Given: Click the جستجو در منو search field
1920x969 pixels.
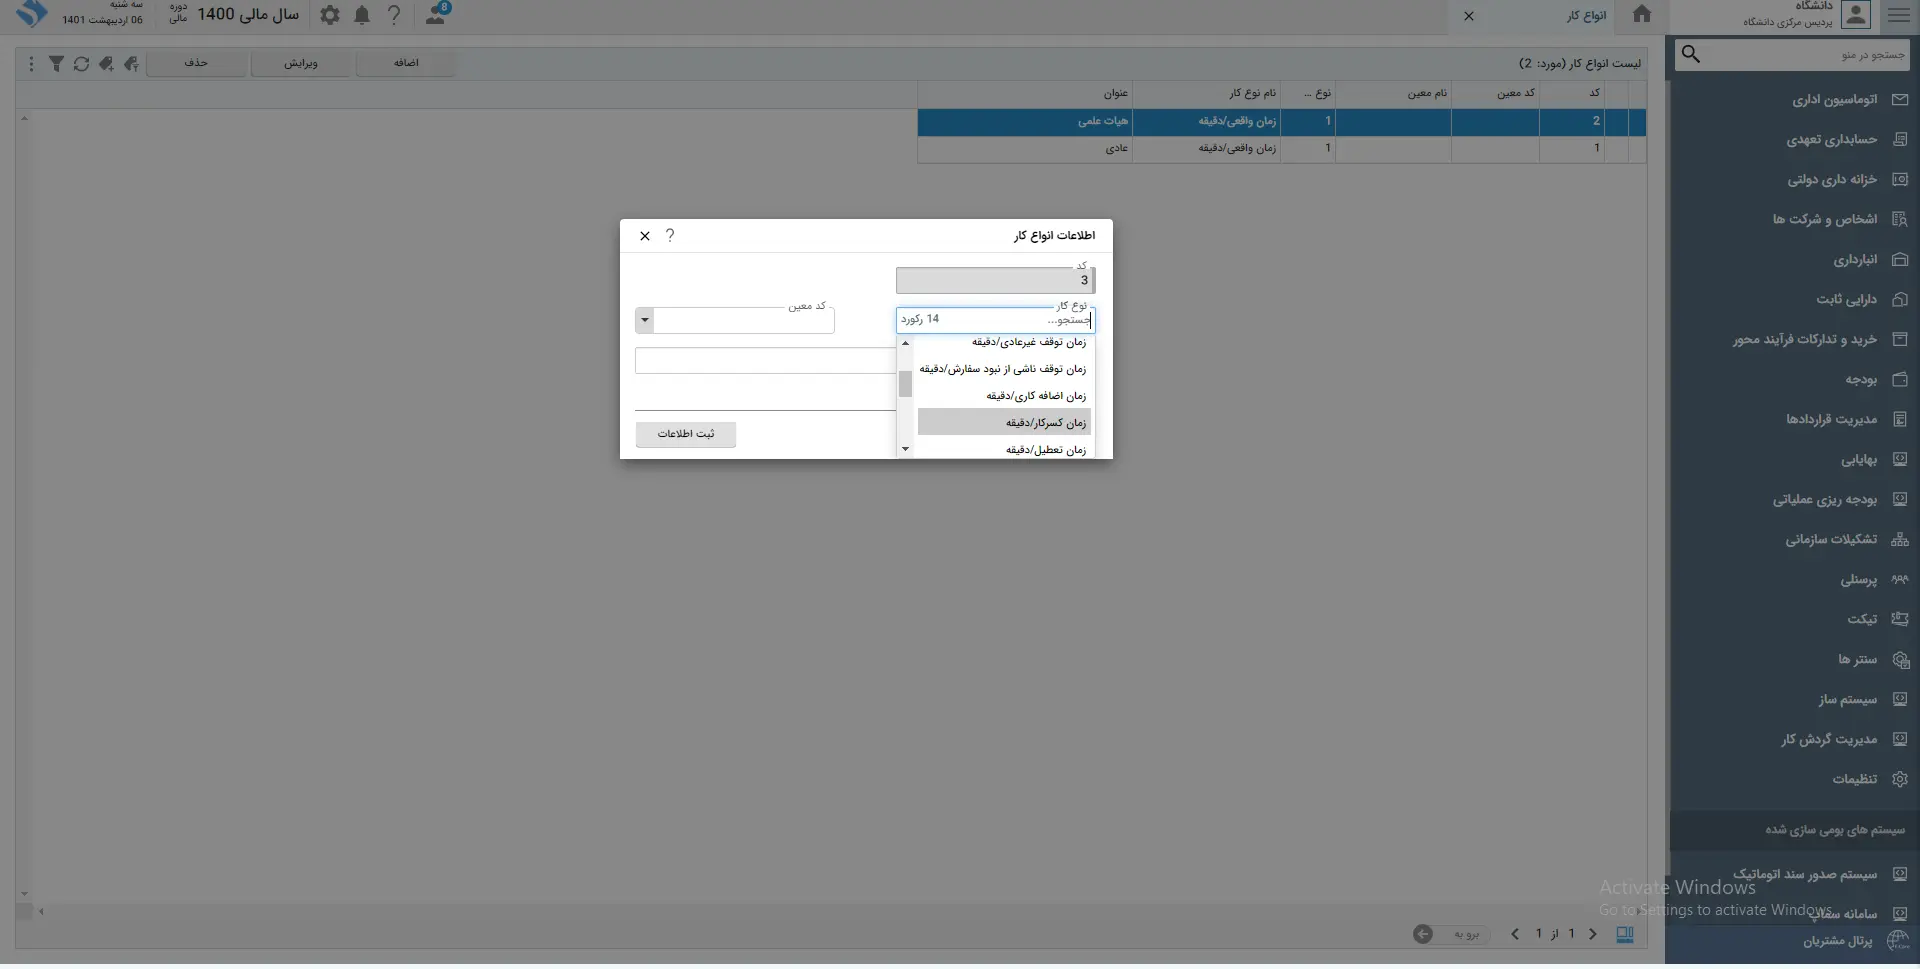Looking at the screenshot, I should click(1792, 55).
